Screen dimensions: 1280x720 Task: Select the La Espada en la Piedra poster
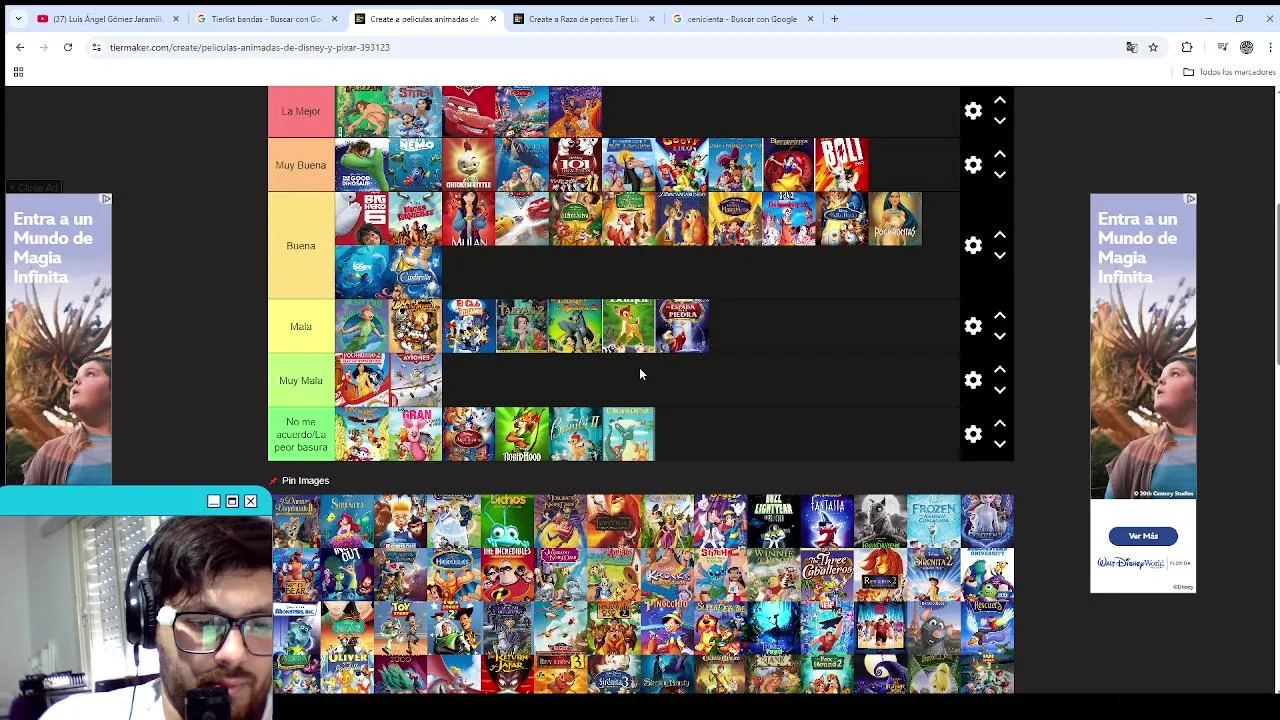pyautogui.click(x=682, y=326)
